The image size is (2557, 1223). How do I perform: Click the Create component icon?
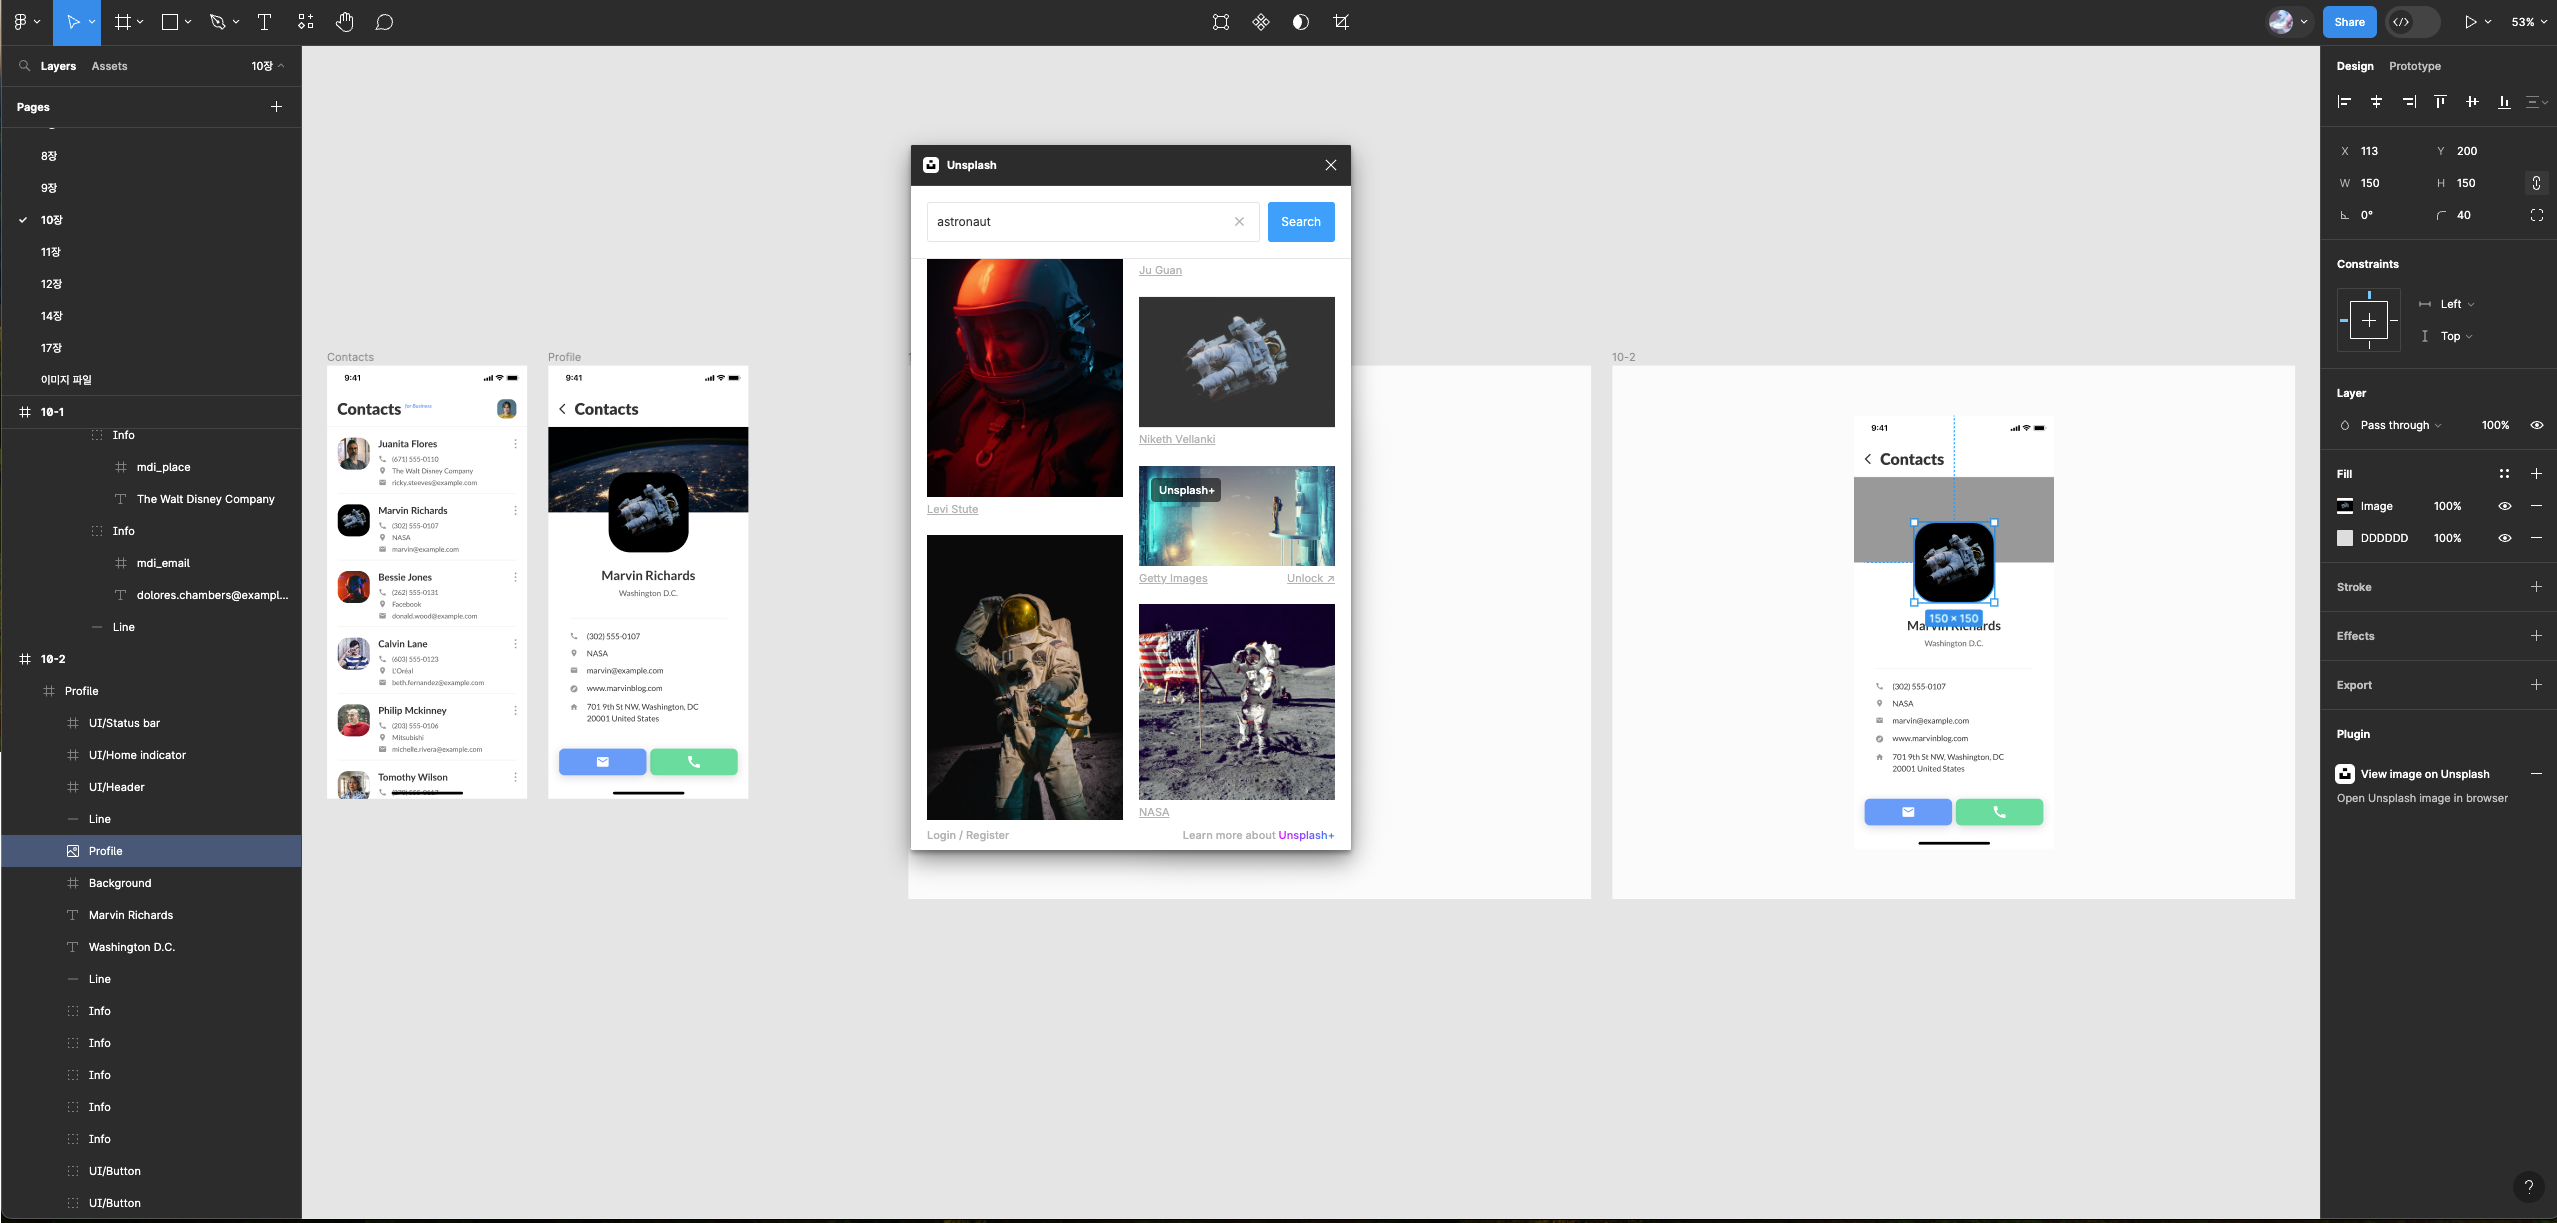pyautogui.click(x=1260, y=22)
